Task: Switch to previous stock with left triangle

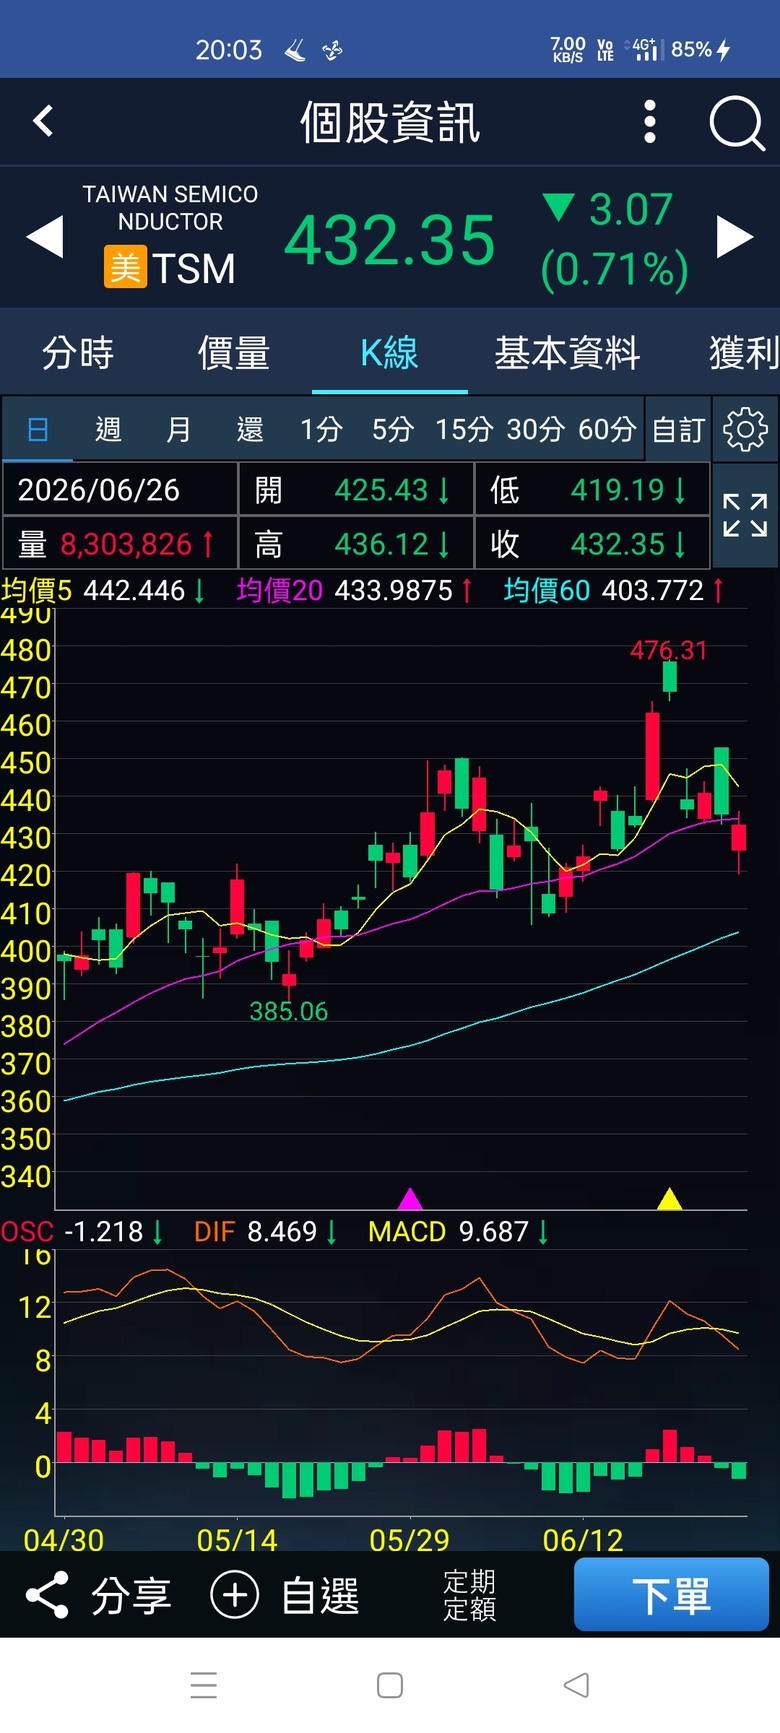Action: pyautogui.click(x=44, y=238)
